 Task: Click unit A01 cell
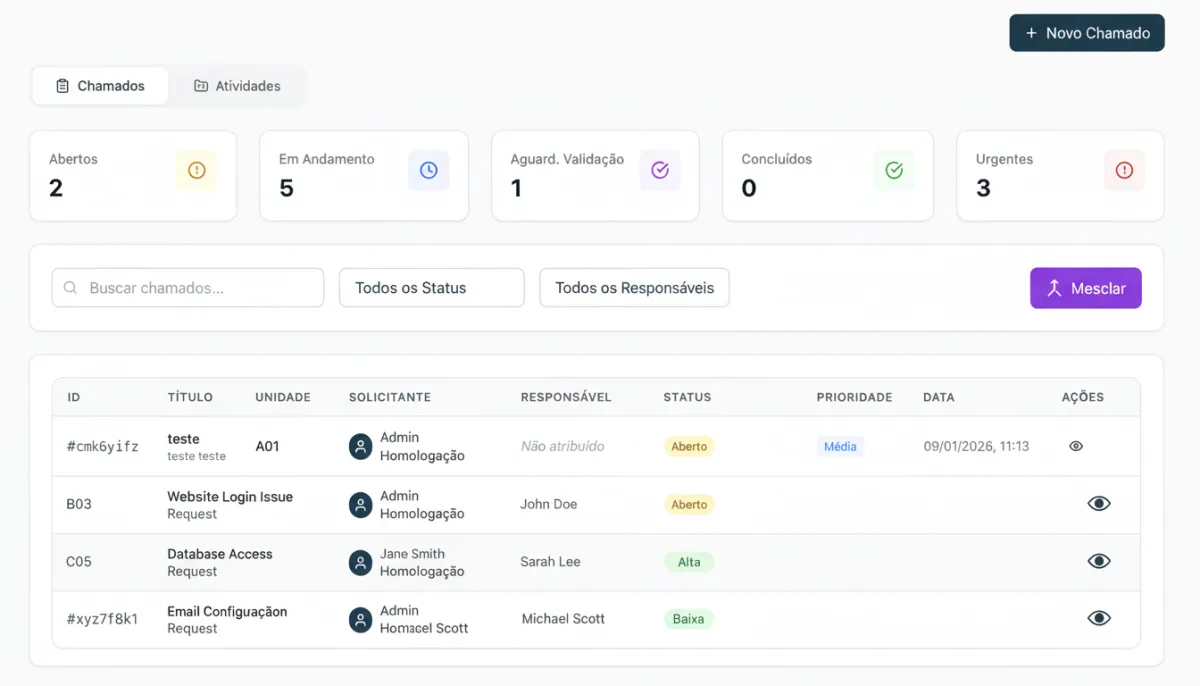point(267,446)
